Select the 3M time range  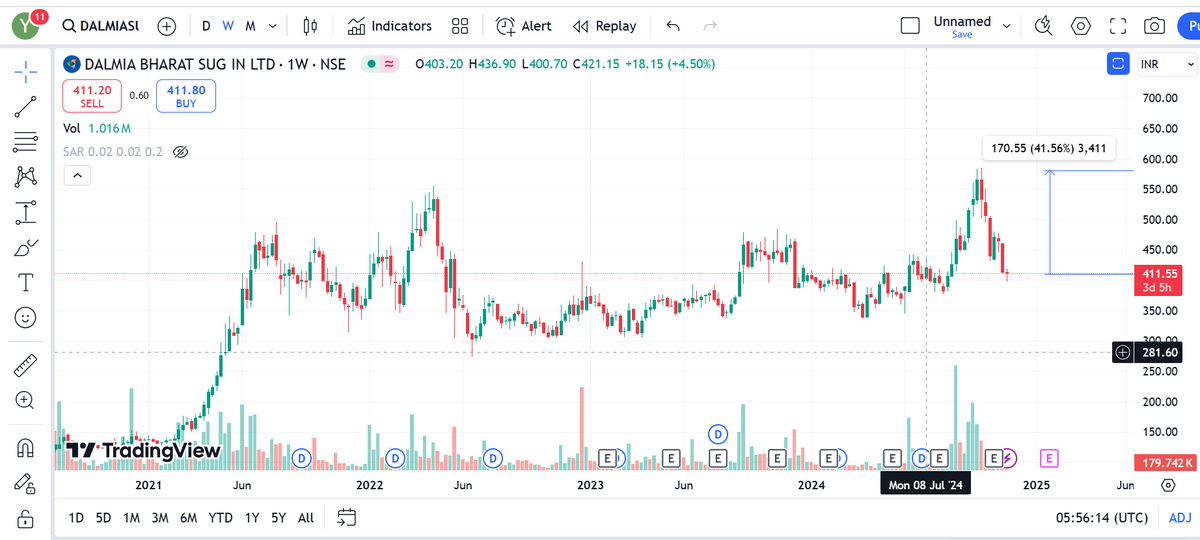160,518
